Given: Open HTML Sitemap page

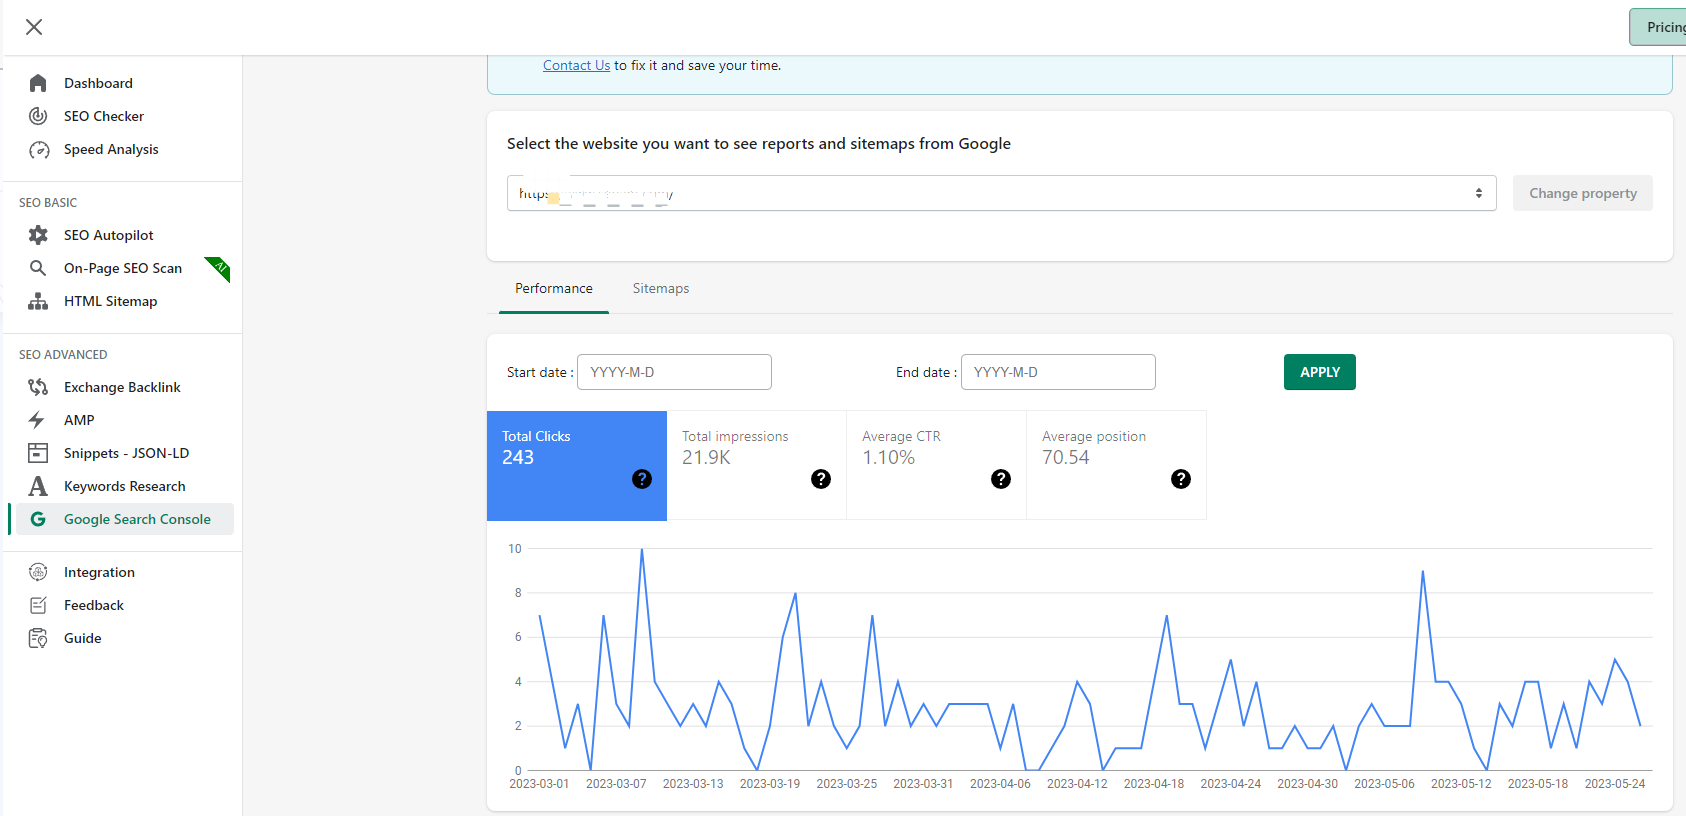Looking at the screenshot, I should coord(110,301).
